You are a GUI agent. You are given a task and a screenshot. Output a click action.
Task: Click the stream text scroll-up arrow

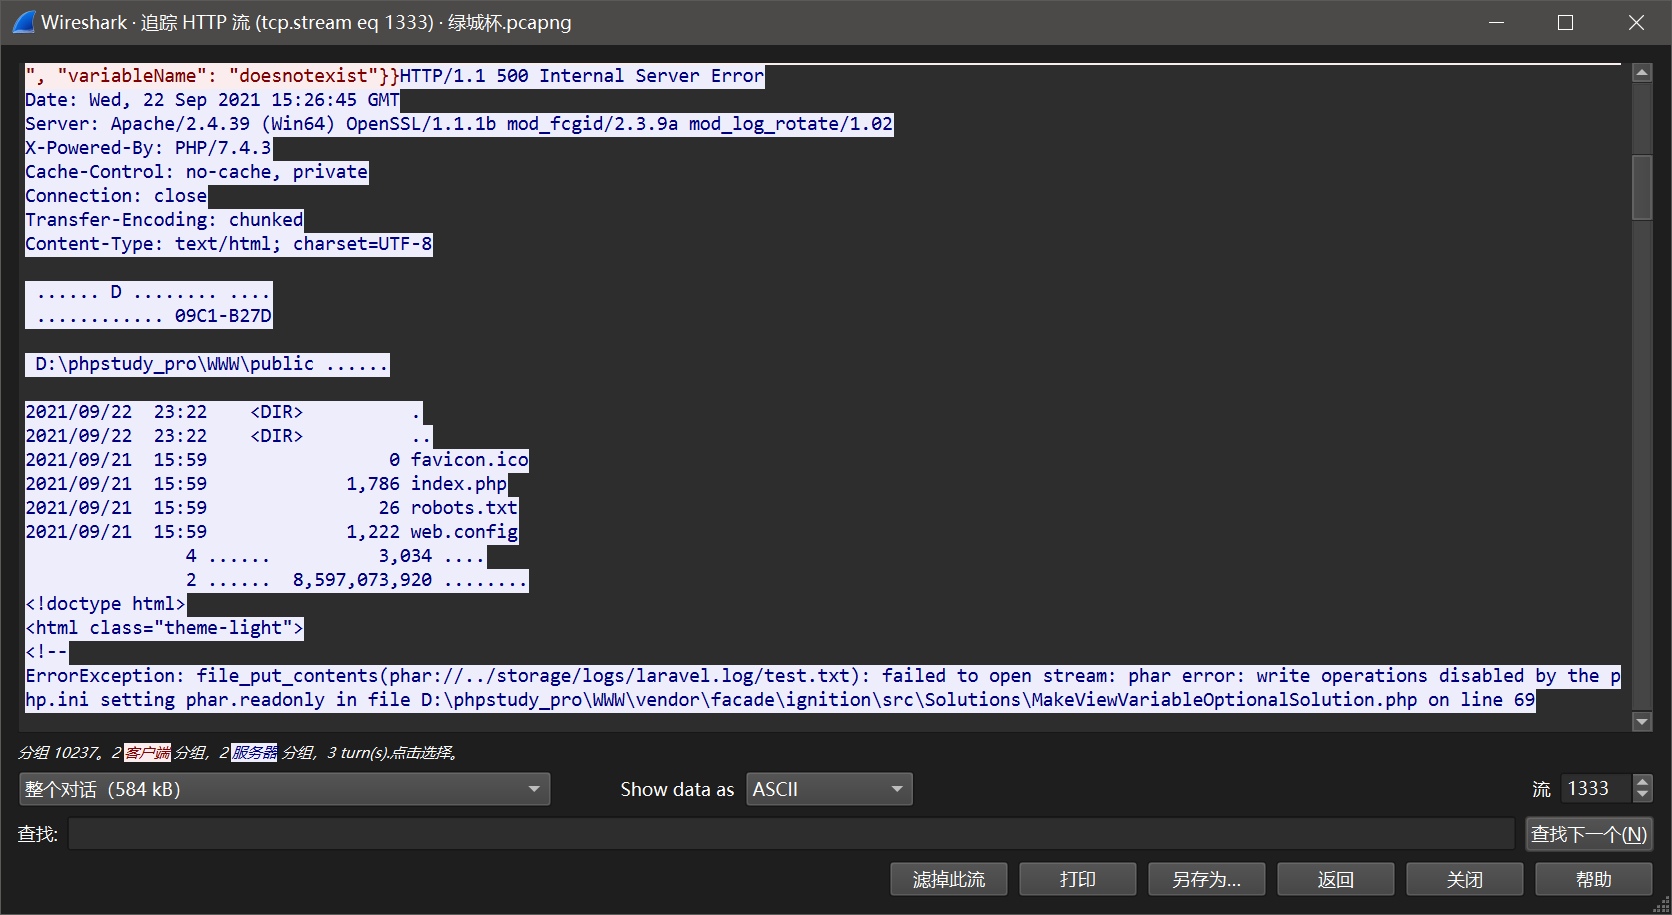pos(1641,73)
